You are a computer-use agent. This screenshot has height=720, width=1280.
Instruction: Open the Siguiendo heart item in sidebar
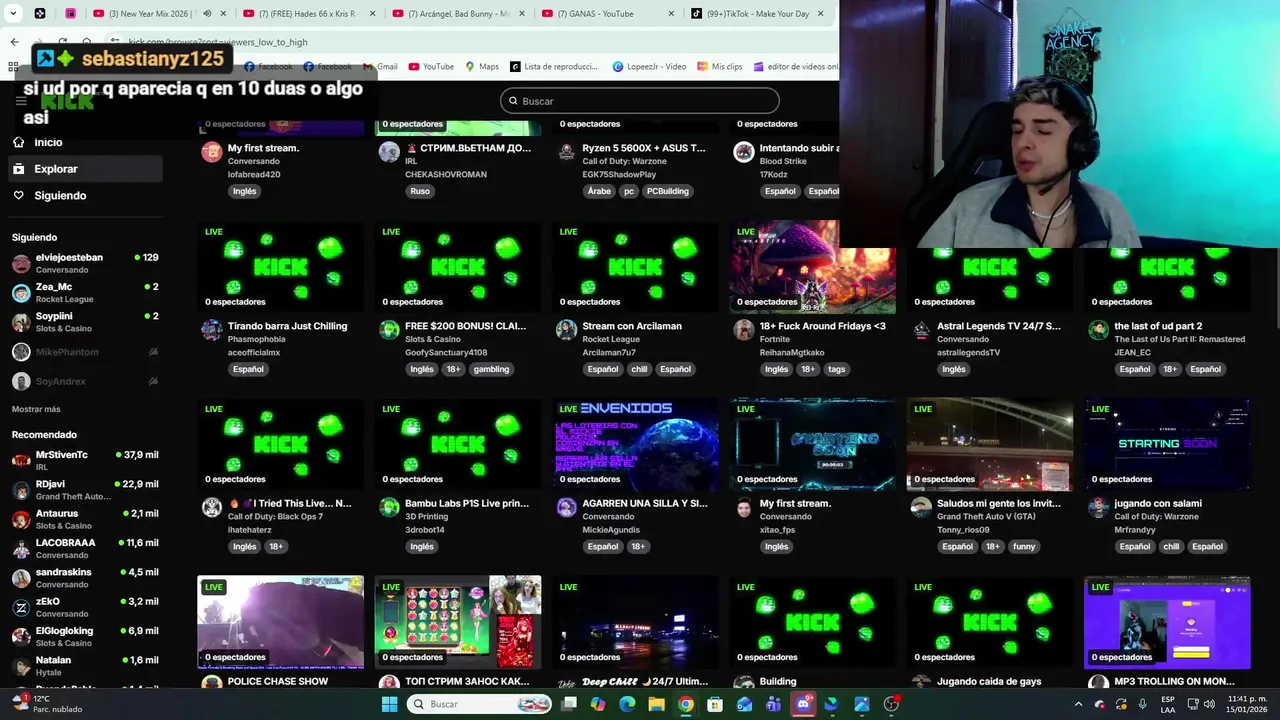(18, 195)
